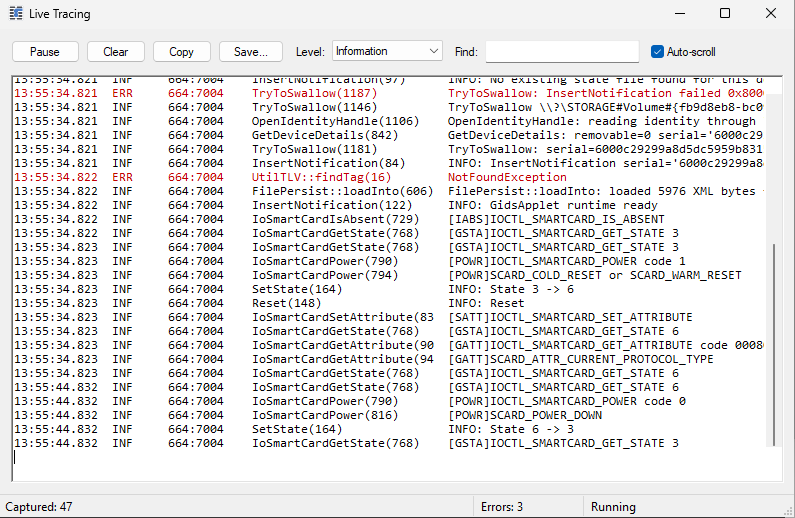Select the InsertNotification(122) entry
This screenshot has height=518, width=795.
pyautogui.click(x=388, y=205)
